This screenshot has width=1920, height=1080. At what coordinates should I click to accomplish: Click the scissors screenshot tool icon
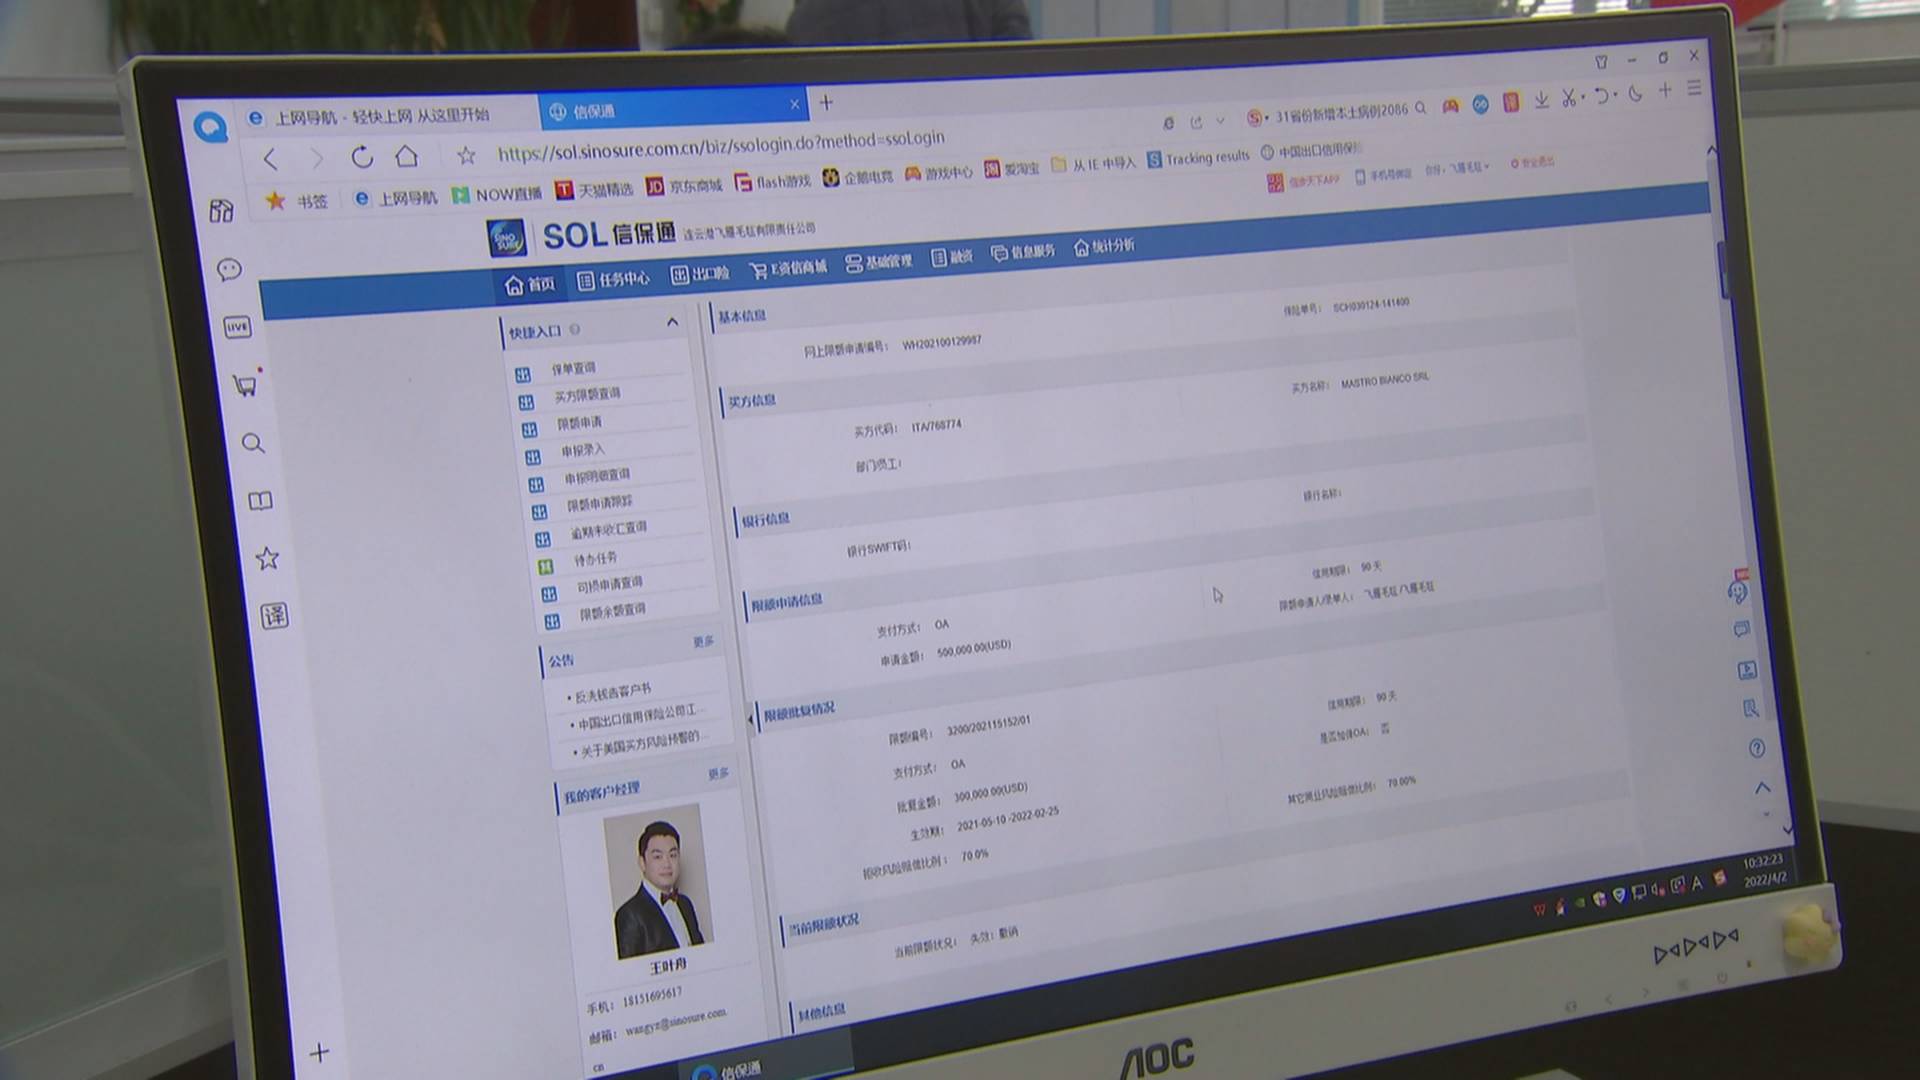(x=1569, y=97)
